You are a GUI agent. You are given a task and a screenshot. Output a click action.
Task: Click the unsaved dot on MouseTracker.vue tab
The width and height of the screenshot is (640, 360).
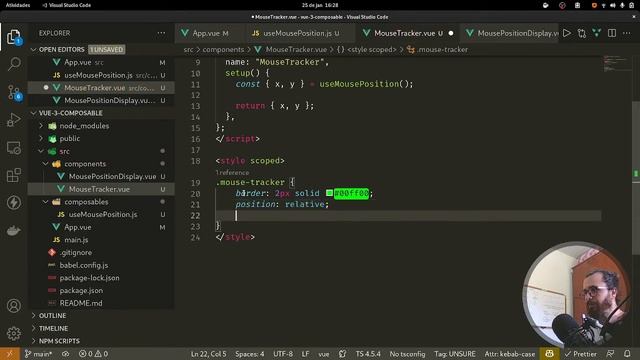451,33
